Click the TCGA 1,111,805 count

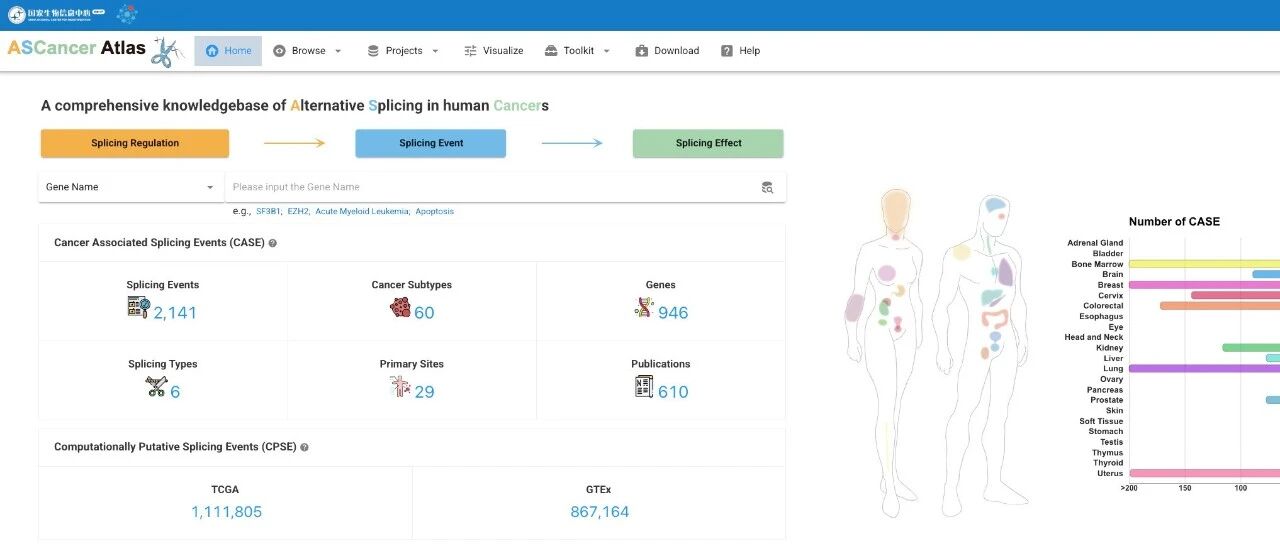226,512
